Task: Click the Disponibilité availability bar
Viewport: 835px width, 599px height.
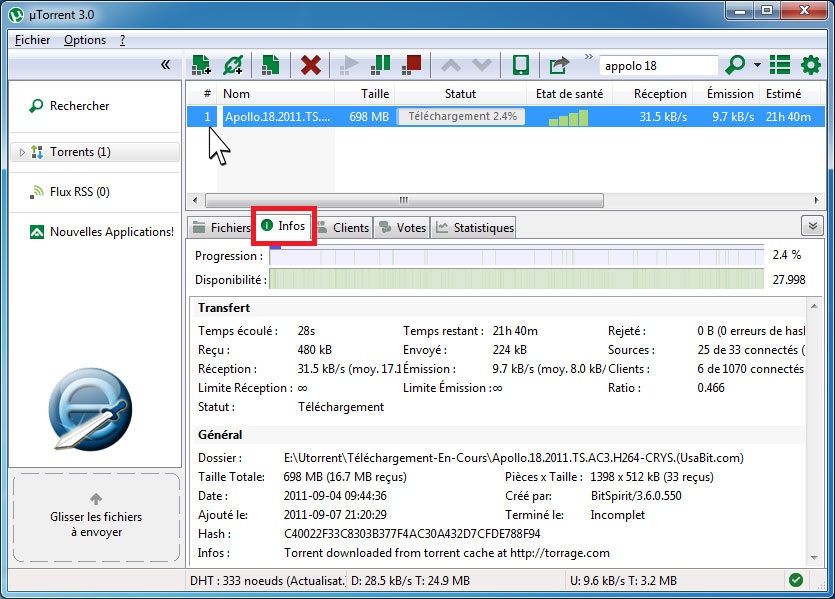Action: (x=517, y=279)
